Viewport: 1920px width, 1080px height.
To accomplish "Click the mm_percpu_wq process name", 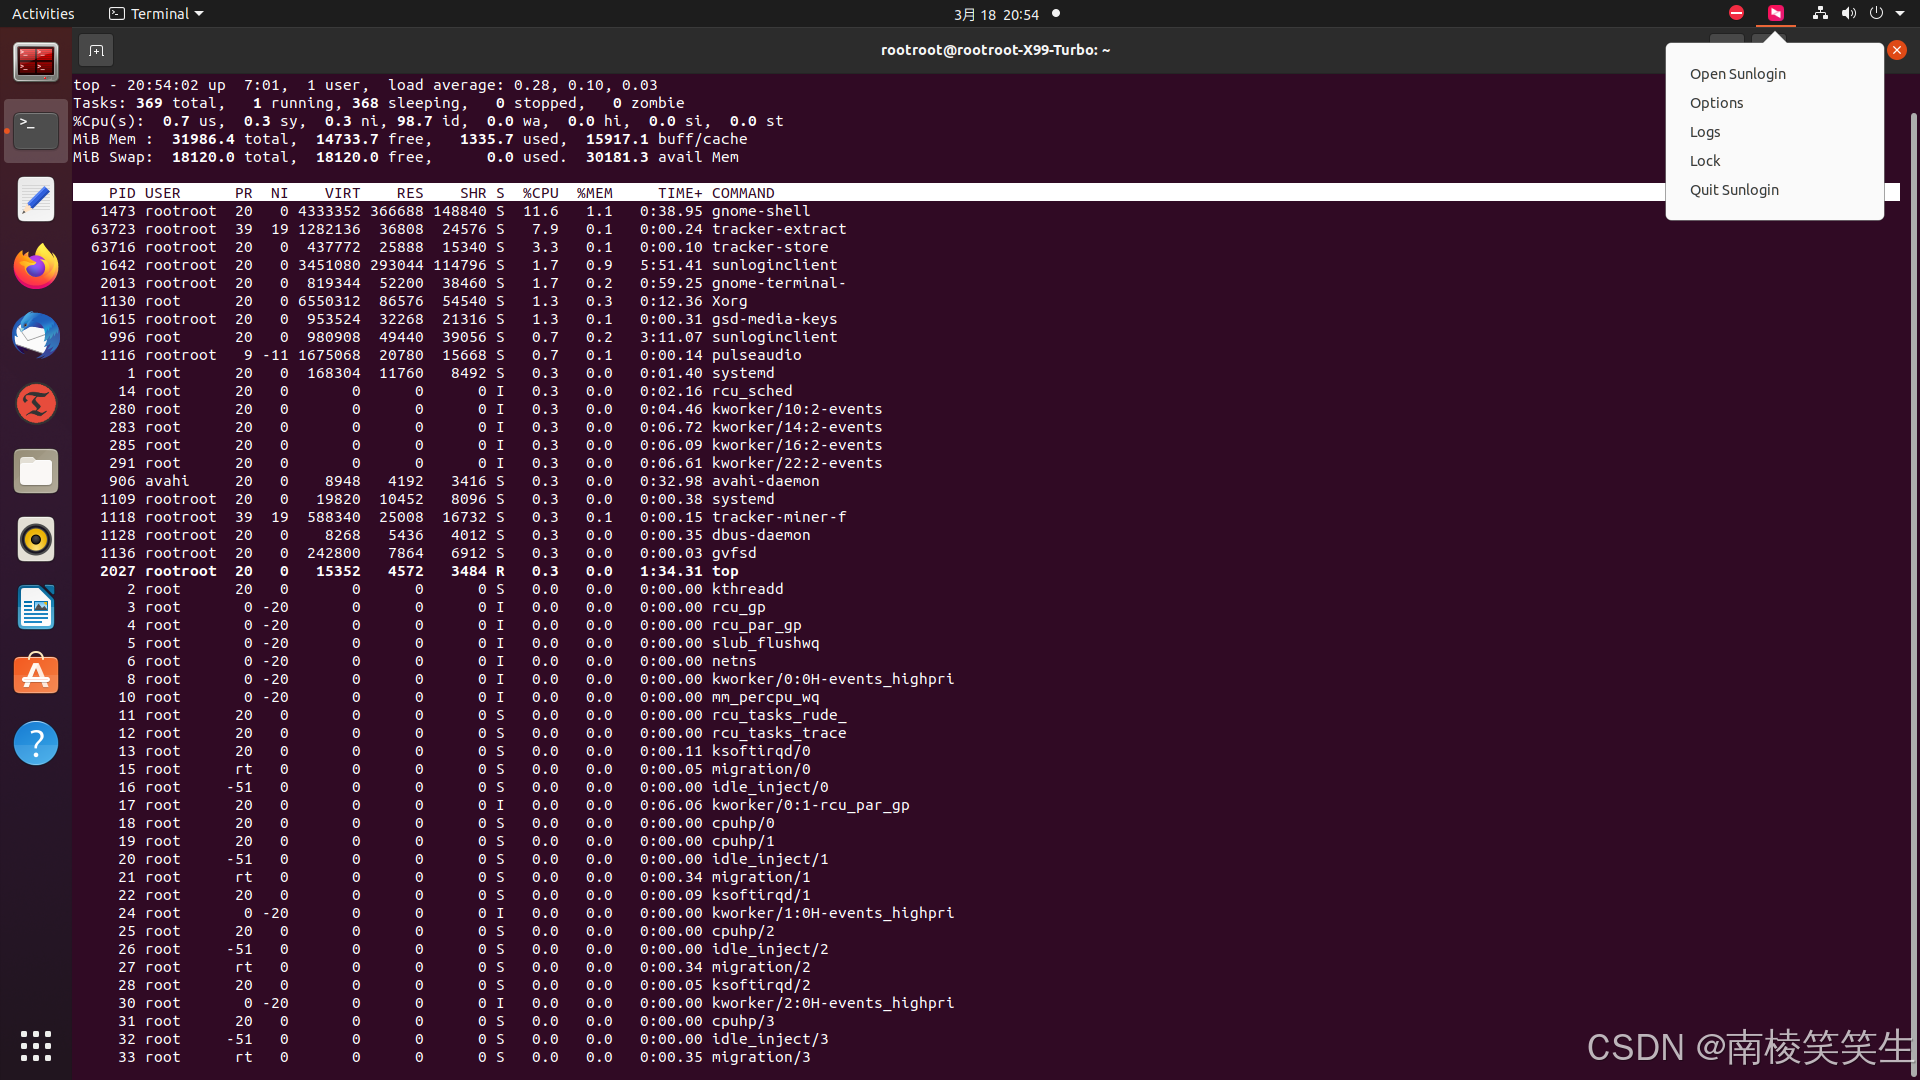I will click(x=766, y=697).
